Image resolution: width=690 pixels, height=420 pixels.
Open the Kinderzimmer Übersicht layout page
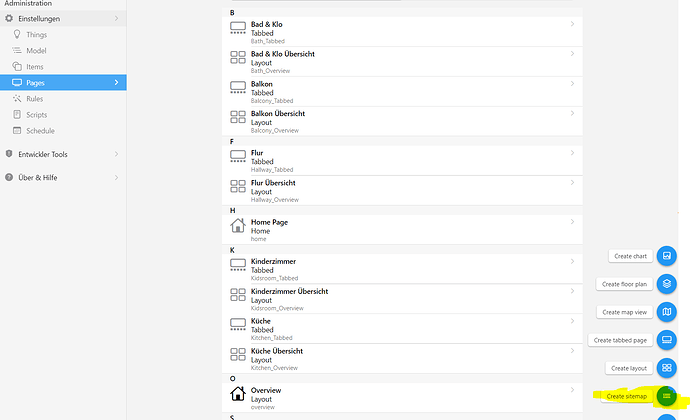pyautogui.click(x=400, y=299)
